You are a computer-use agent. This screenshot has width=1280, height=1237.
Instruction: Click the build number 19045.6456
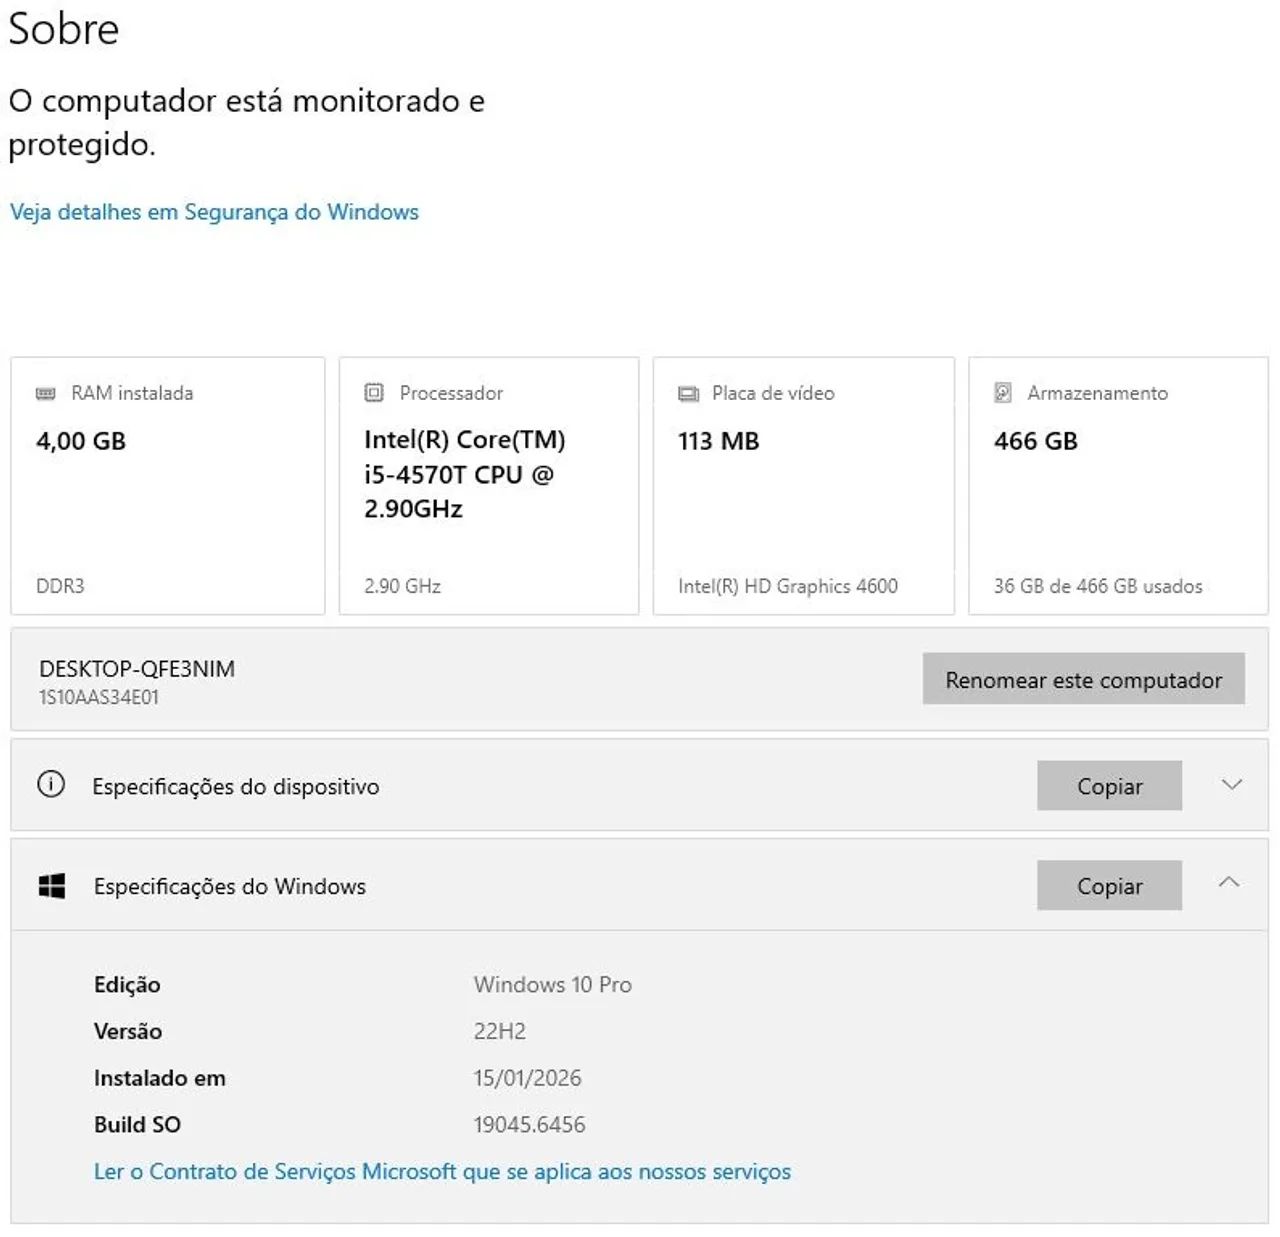point(529,1125)
